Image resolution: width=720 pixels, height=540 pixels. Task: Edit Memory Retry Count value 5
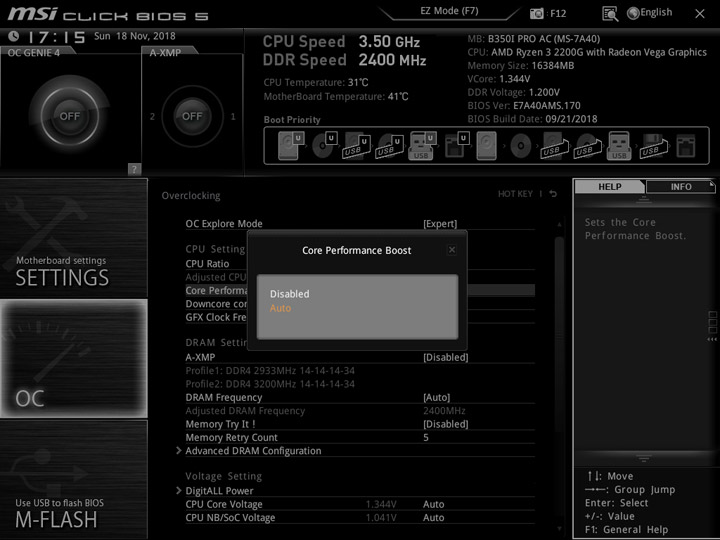coord(426,437)
